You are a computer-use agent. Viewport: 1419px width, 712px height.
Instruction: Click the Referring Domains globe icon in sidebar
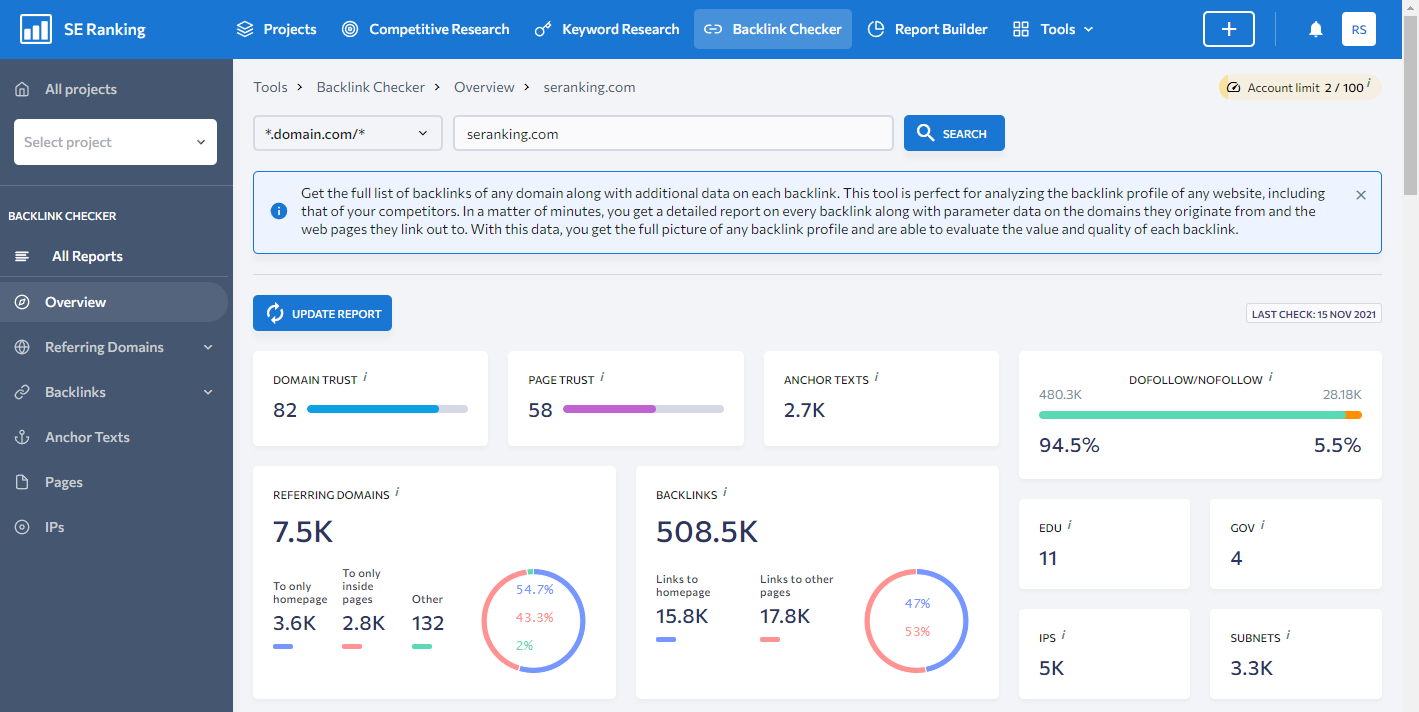tap(22, 347)
